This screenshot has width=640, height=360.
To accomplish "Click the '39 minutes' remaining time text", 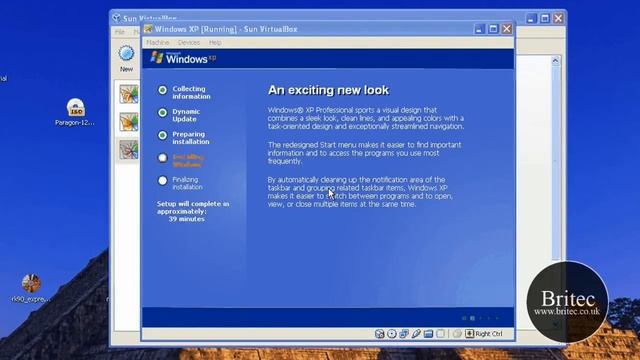I will point(187,219).
